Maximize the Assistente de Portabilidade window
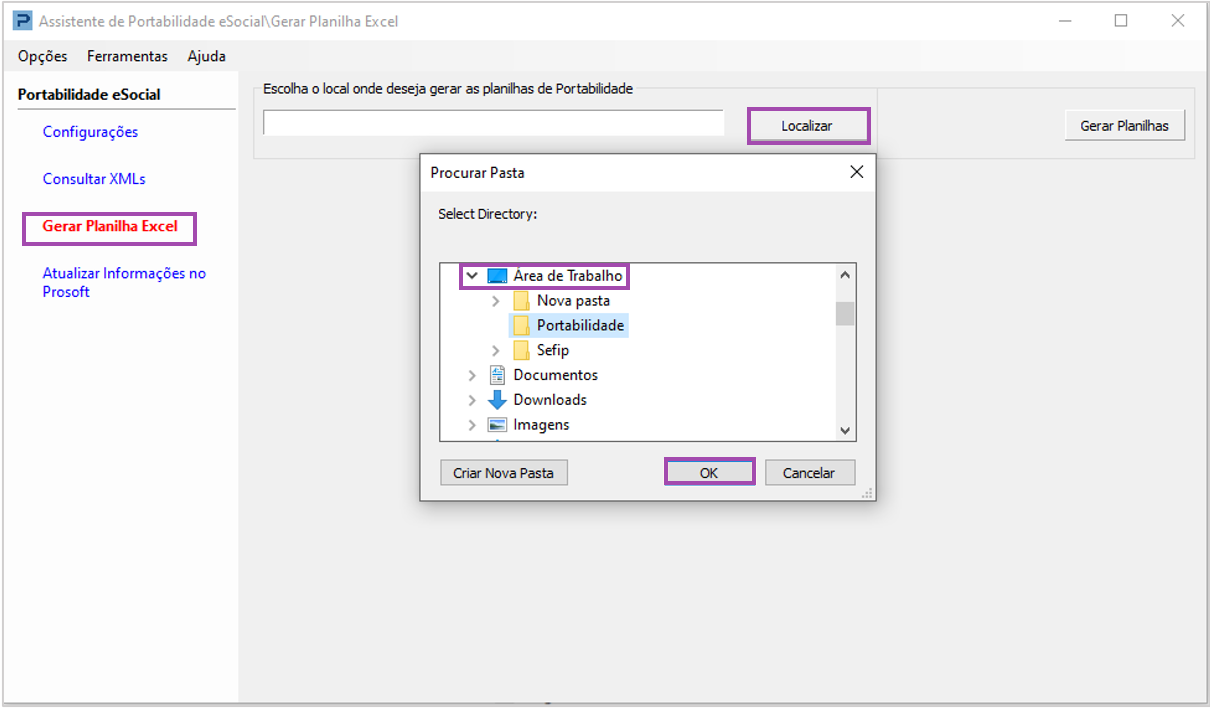 point(1121,20)
